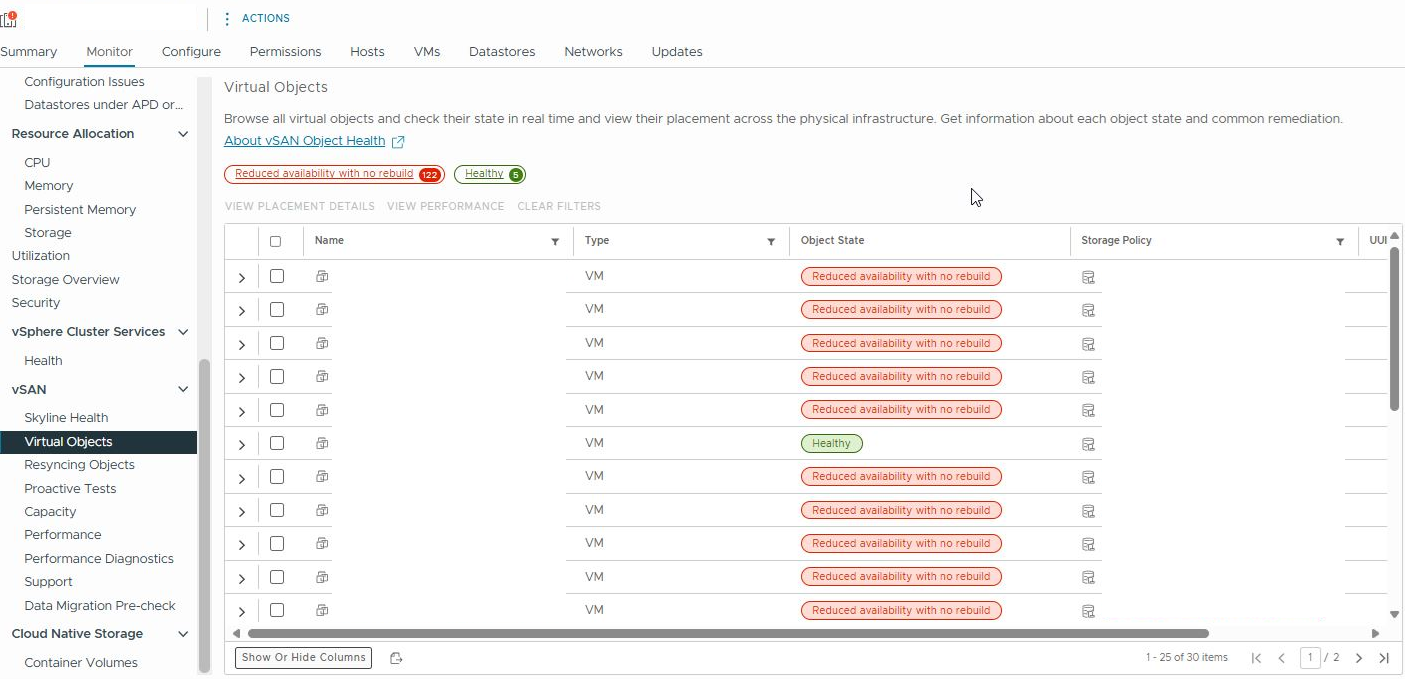Click the Name column filter icon

pyautogui.click(x=555, y=242)
